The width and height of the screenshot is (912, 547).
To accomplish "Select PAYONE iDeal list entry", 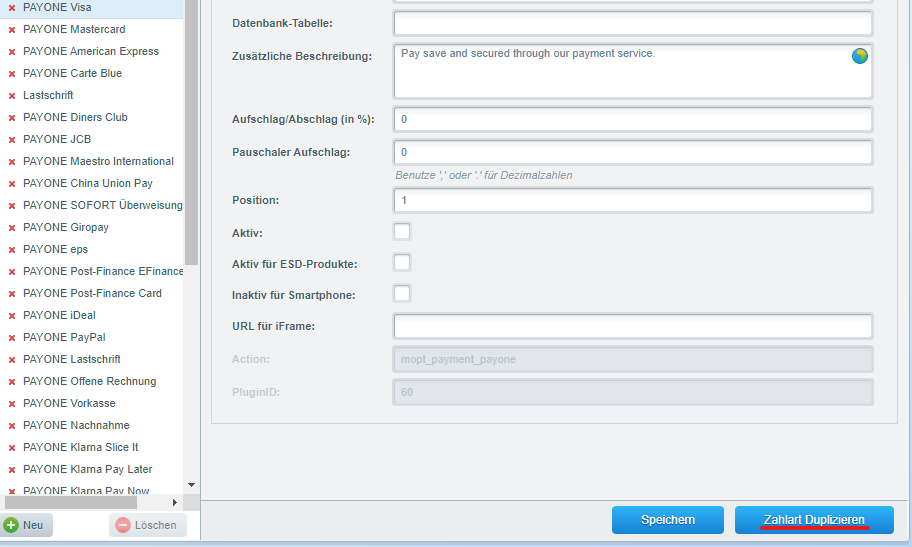I will (x=91, y=315).
